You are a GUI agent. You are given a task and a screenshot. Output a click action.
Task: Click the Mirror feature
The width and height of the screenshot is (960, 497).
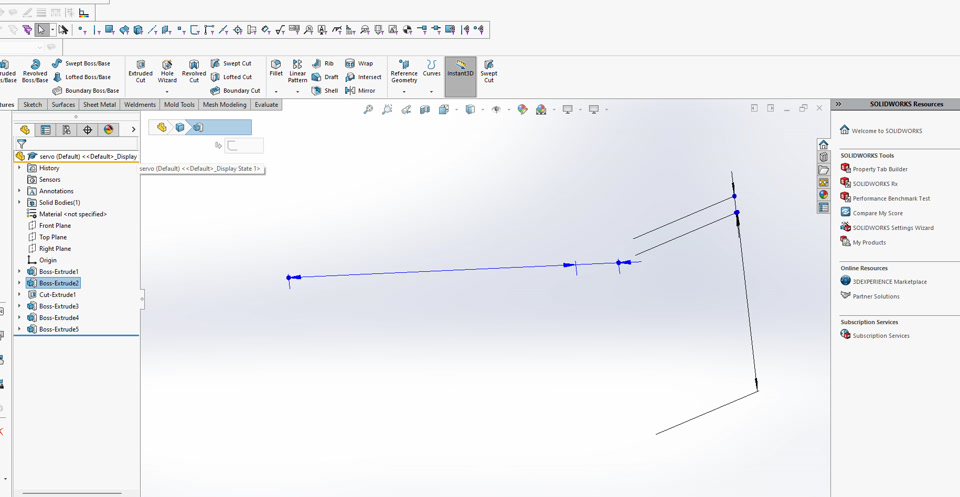pos(360,91)
